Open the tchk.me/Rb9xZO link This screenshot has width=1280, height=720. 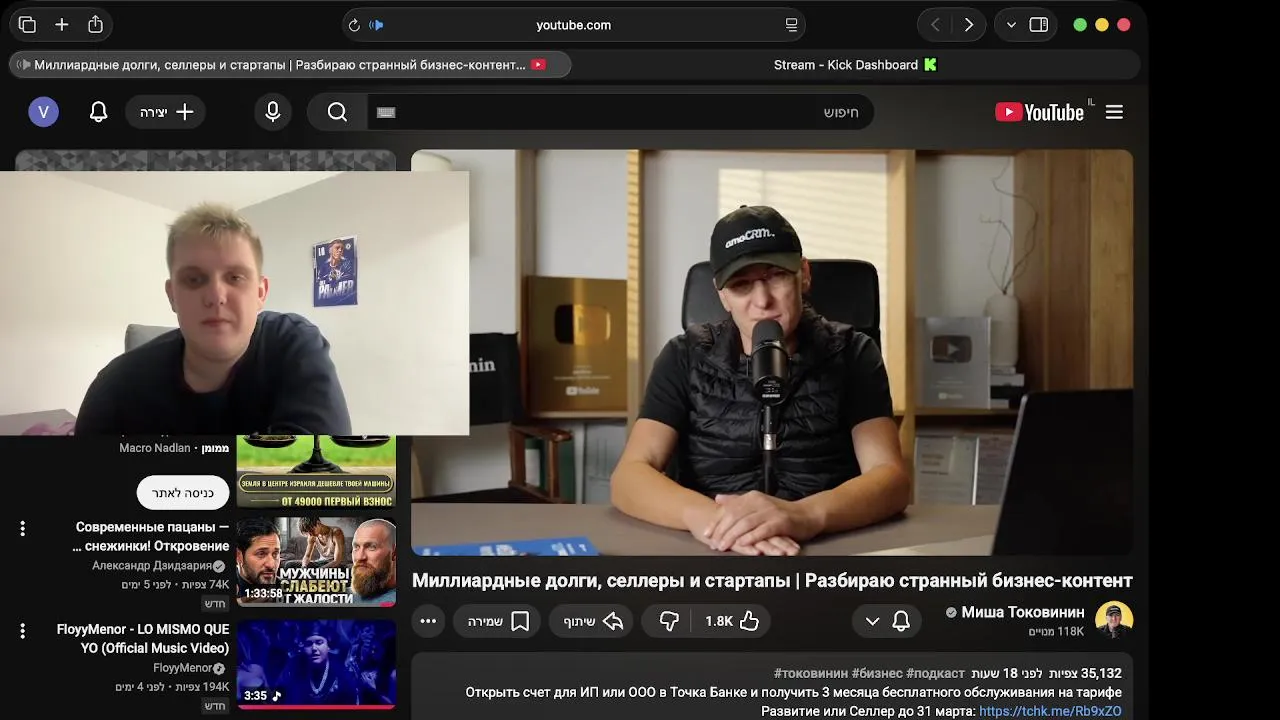click(1050, 711)
